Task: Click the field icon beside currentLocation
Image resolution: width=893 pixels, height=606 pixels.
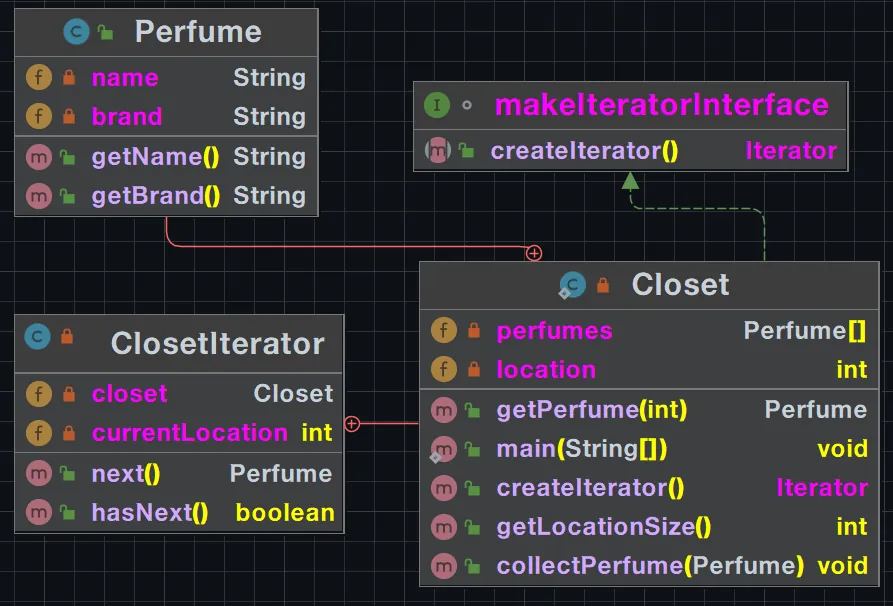Action: [38, 433]
